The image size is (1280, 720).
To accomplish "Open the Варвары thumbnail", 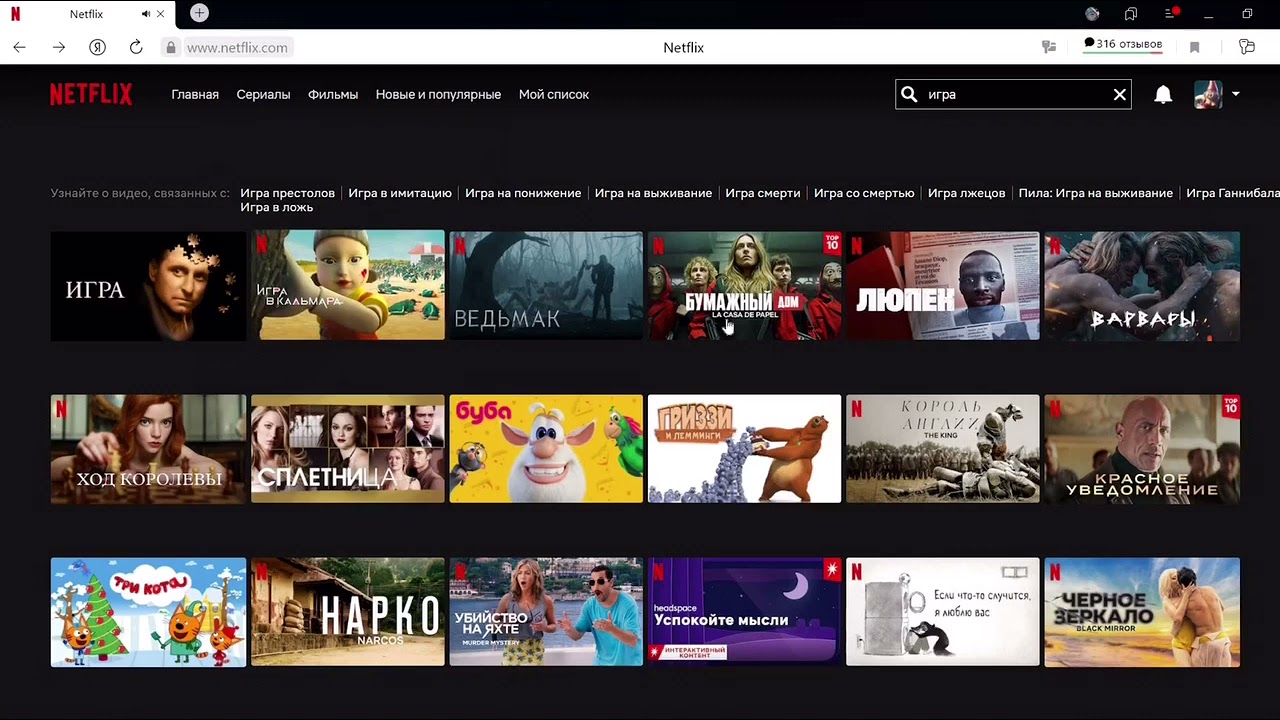I will (x=1142, y=286).
